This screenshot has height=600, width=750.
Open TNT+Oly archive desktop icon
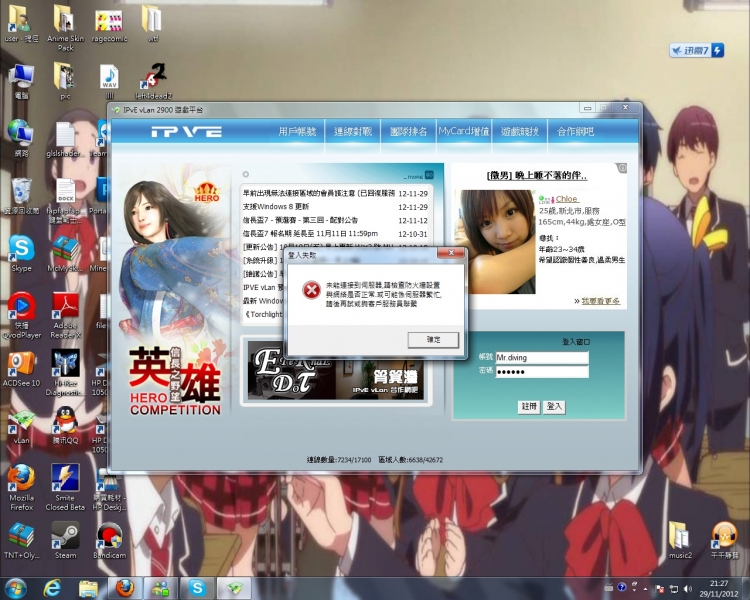tap(22, 541)
